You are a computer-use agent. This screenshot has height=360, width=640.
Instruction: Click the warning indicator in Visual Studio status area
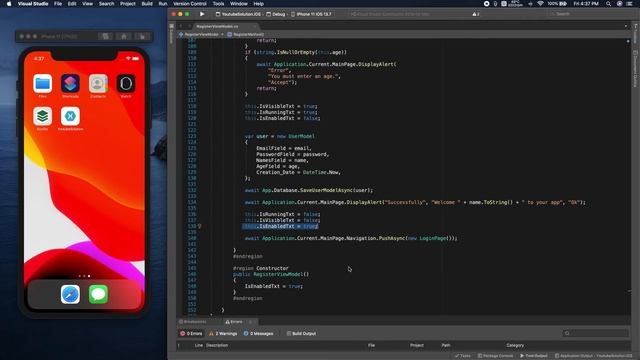(x=476, y=14)
